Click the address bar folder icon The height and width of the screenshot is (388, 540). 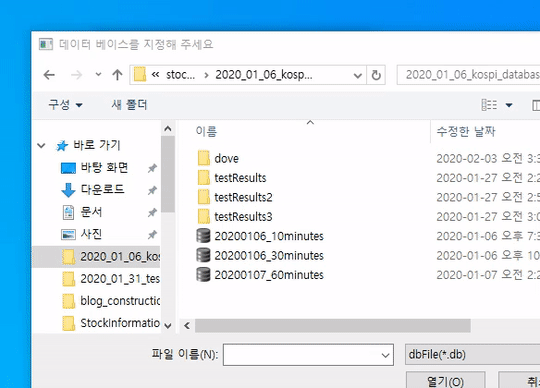click(x=140, y=74)
